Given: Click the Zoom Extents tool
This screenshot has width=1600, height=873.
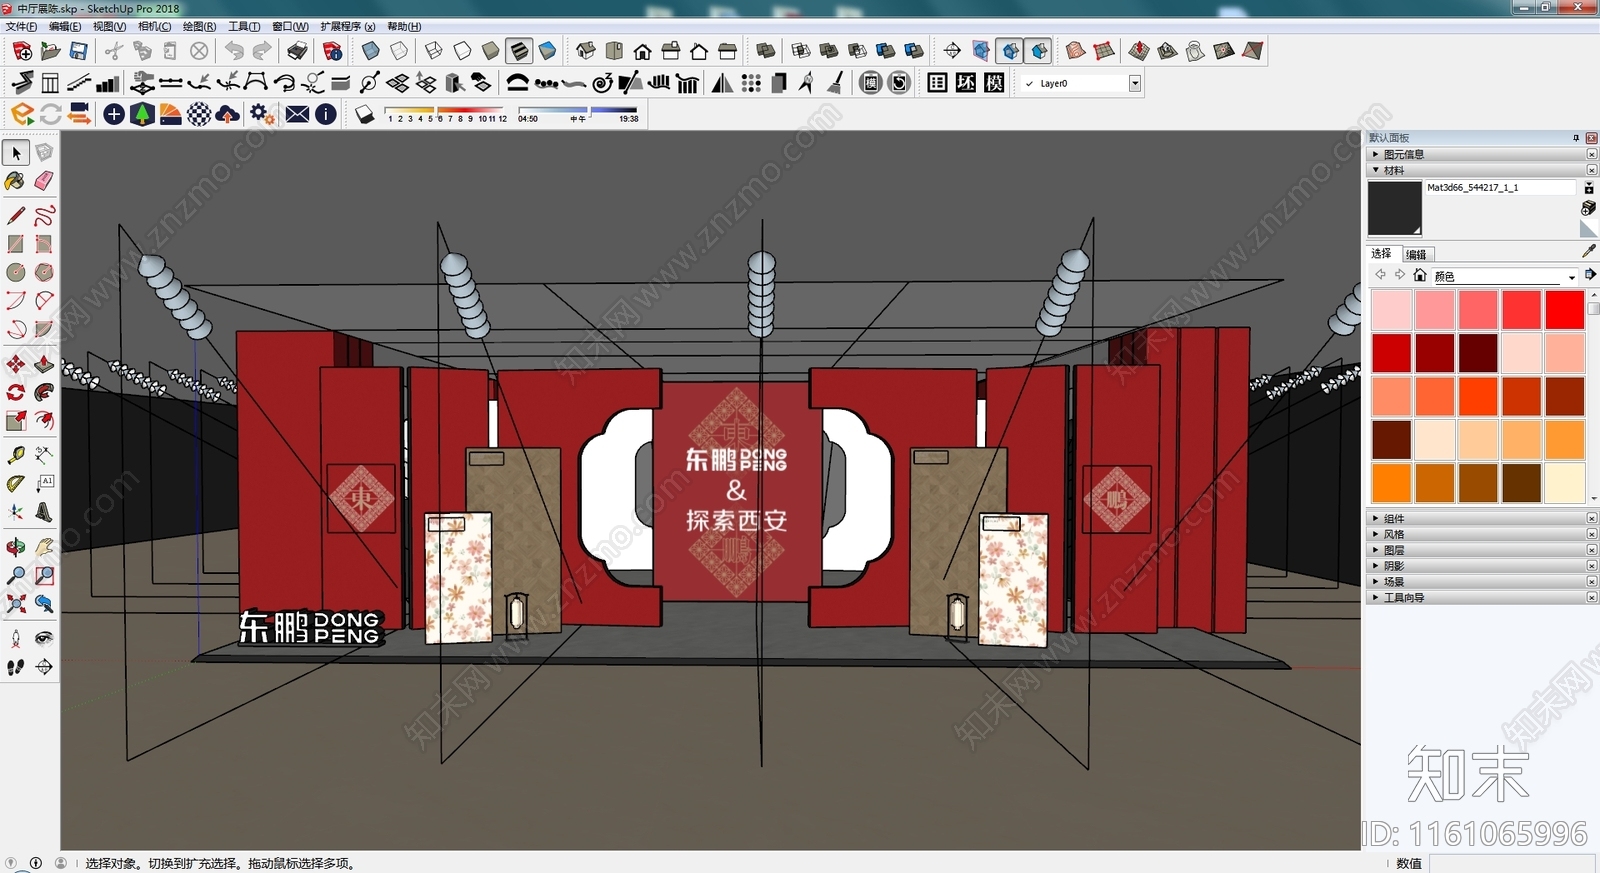Looking at the screenshot, I should (x=16, y=603).
